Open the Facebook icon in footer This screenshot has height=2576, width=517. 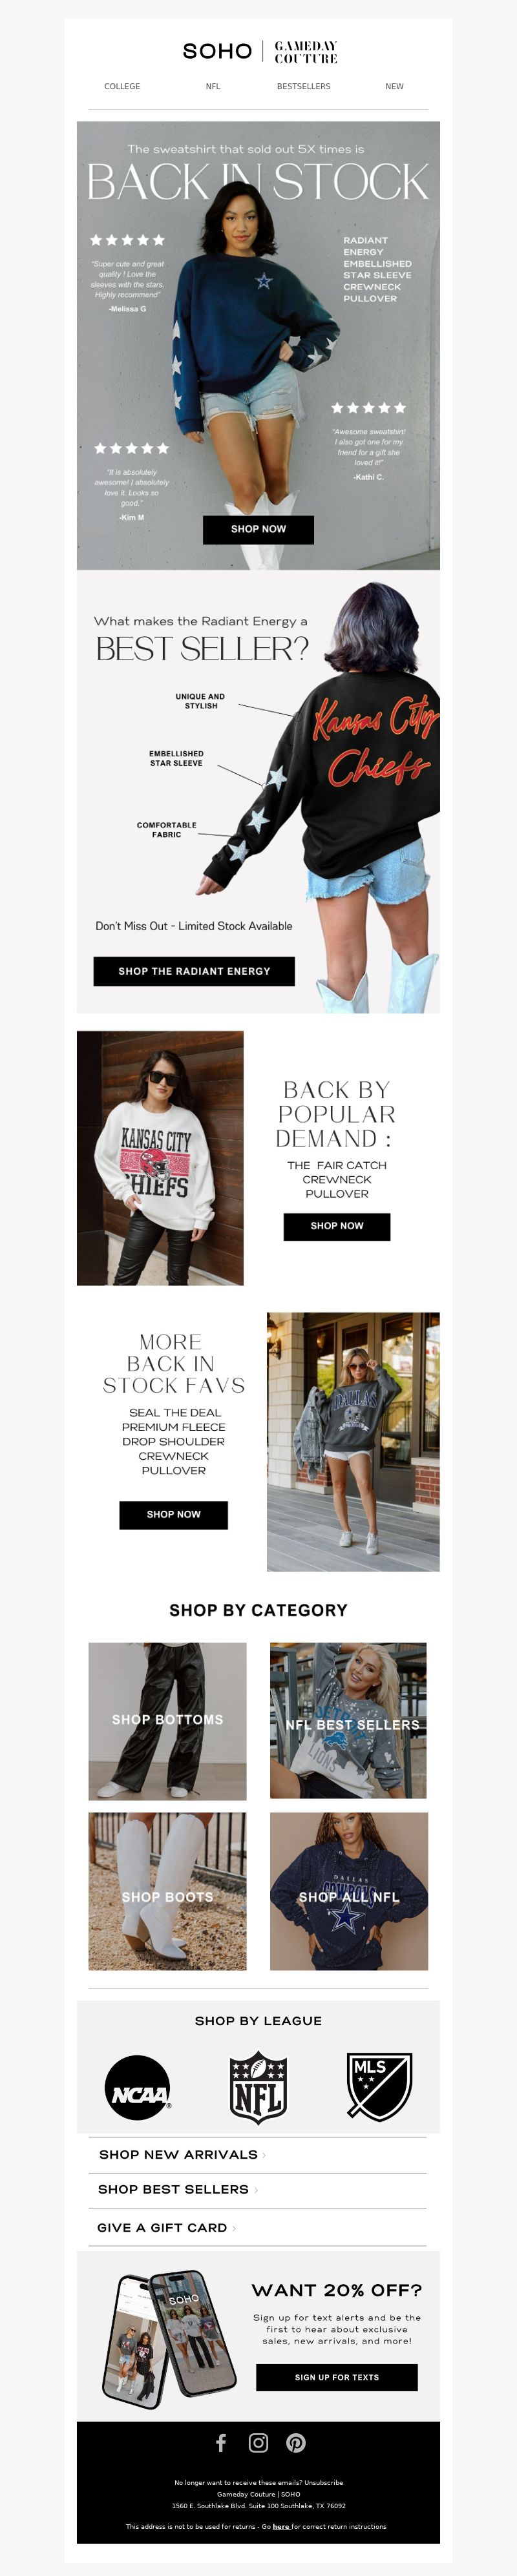click(x=221, y=2443)
